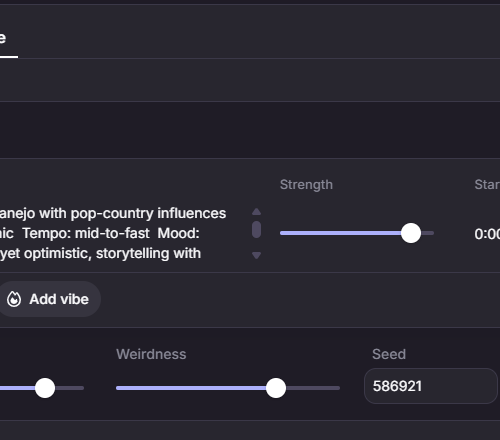
Task: Click the Add vibe button label
Action: point(59,299)
